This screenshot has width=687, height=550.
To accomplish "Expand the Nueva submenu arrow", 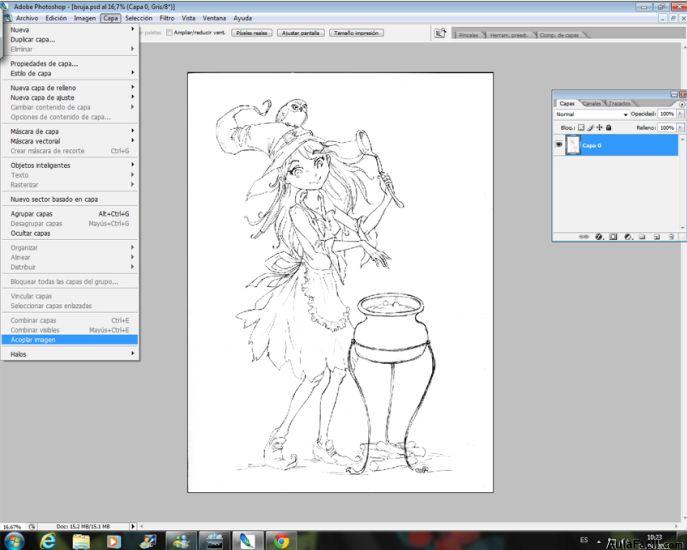I will [x=132, y=29].
